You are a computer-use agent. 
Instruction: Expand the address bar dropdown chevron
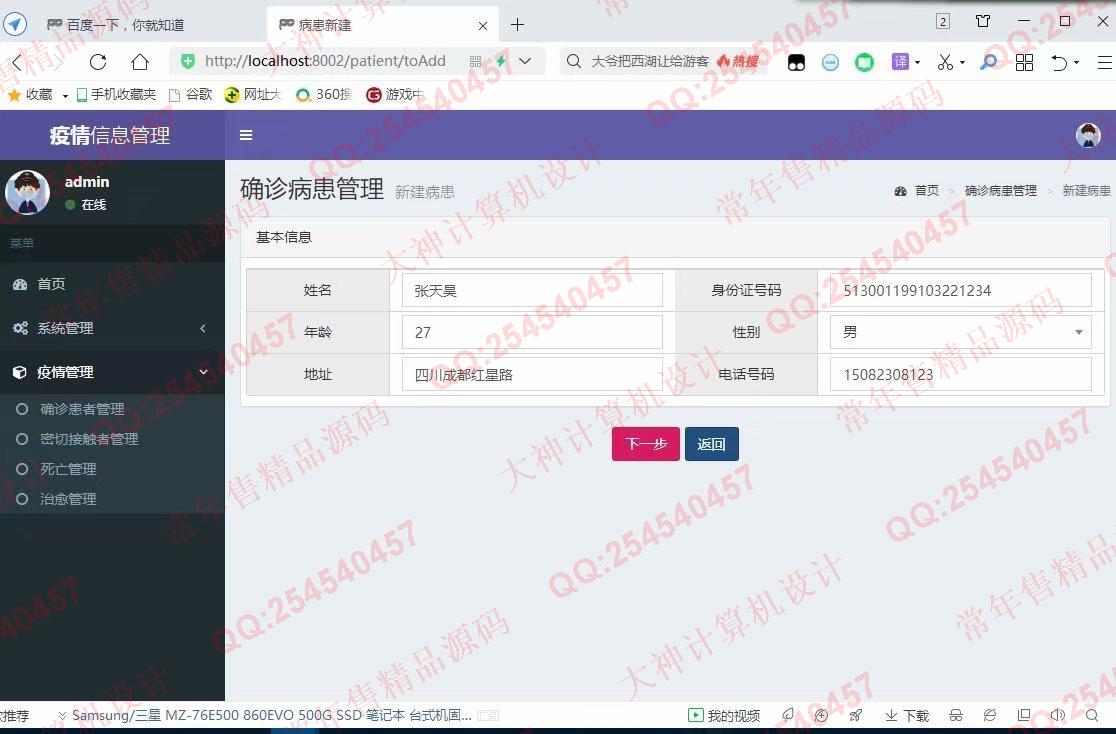pyautogui.click(x=525, y=61)
